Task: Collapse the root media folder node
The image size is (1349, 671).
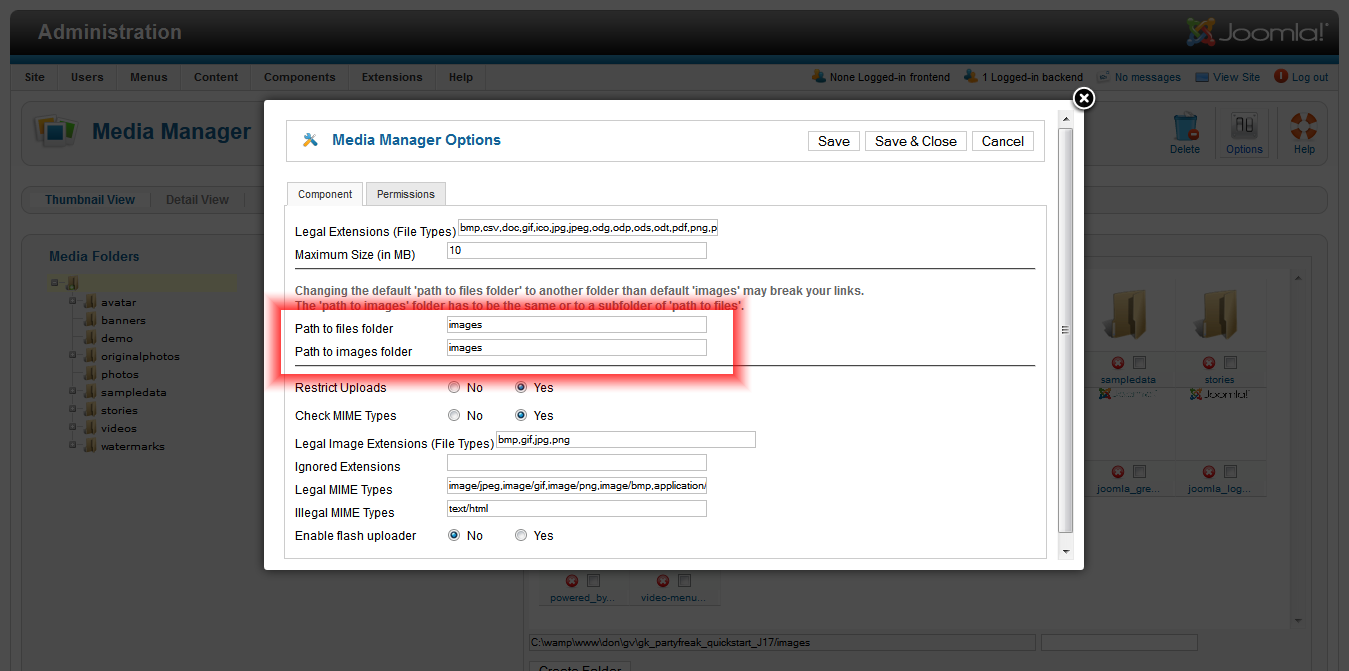Action: 55,284
